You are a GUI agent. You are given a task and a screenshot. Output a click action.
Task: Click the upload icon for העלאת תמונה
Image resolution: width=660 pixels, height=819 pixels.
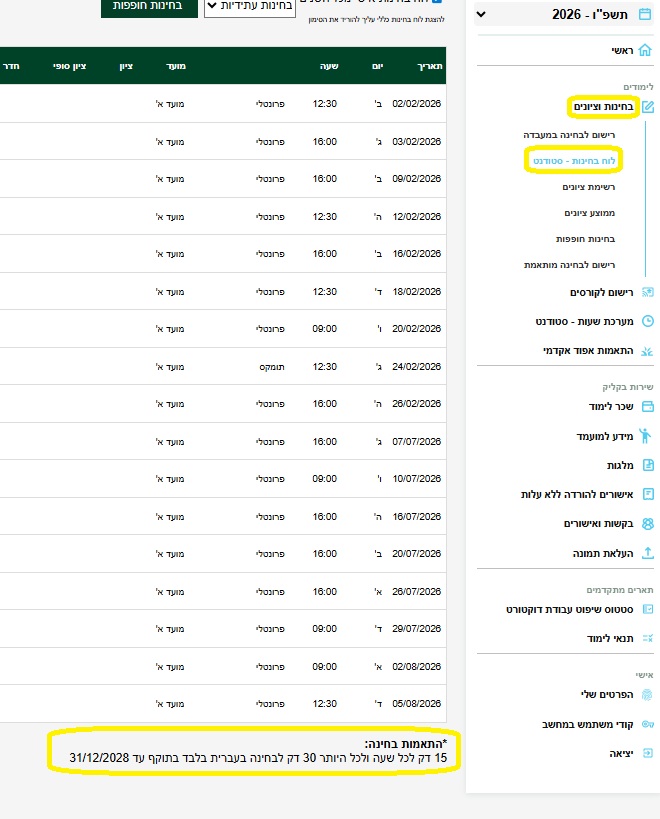[x=648, y=552]
